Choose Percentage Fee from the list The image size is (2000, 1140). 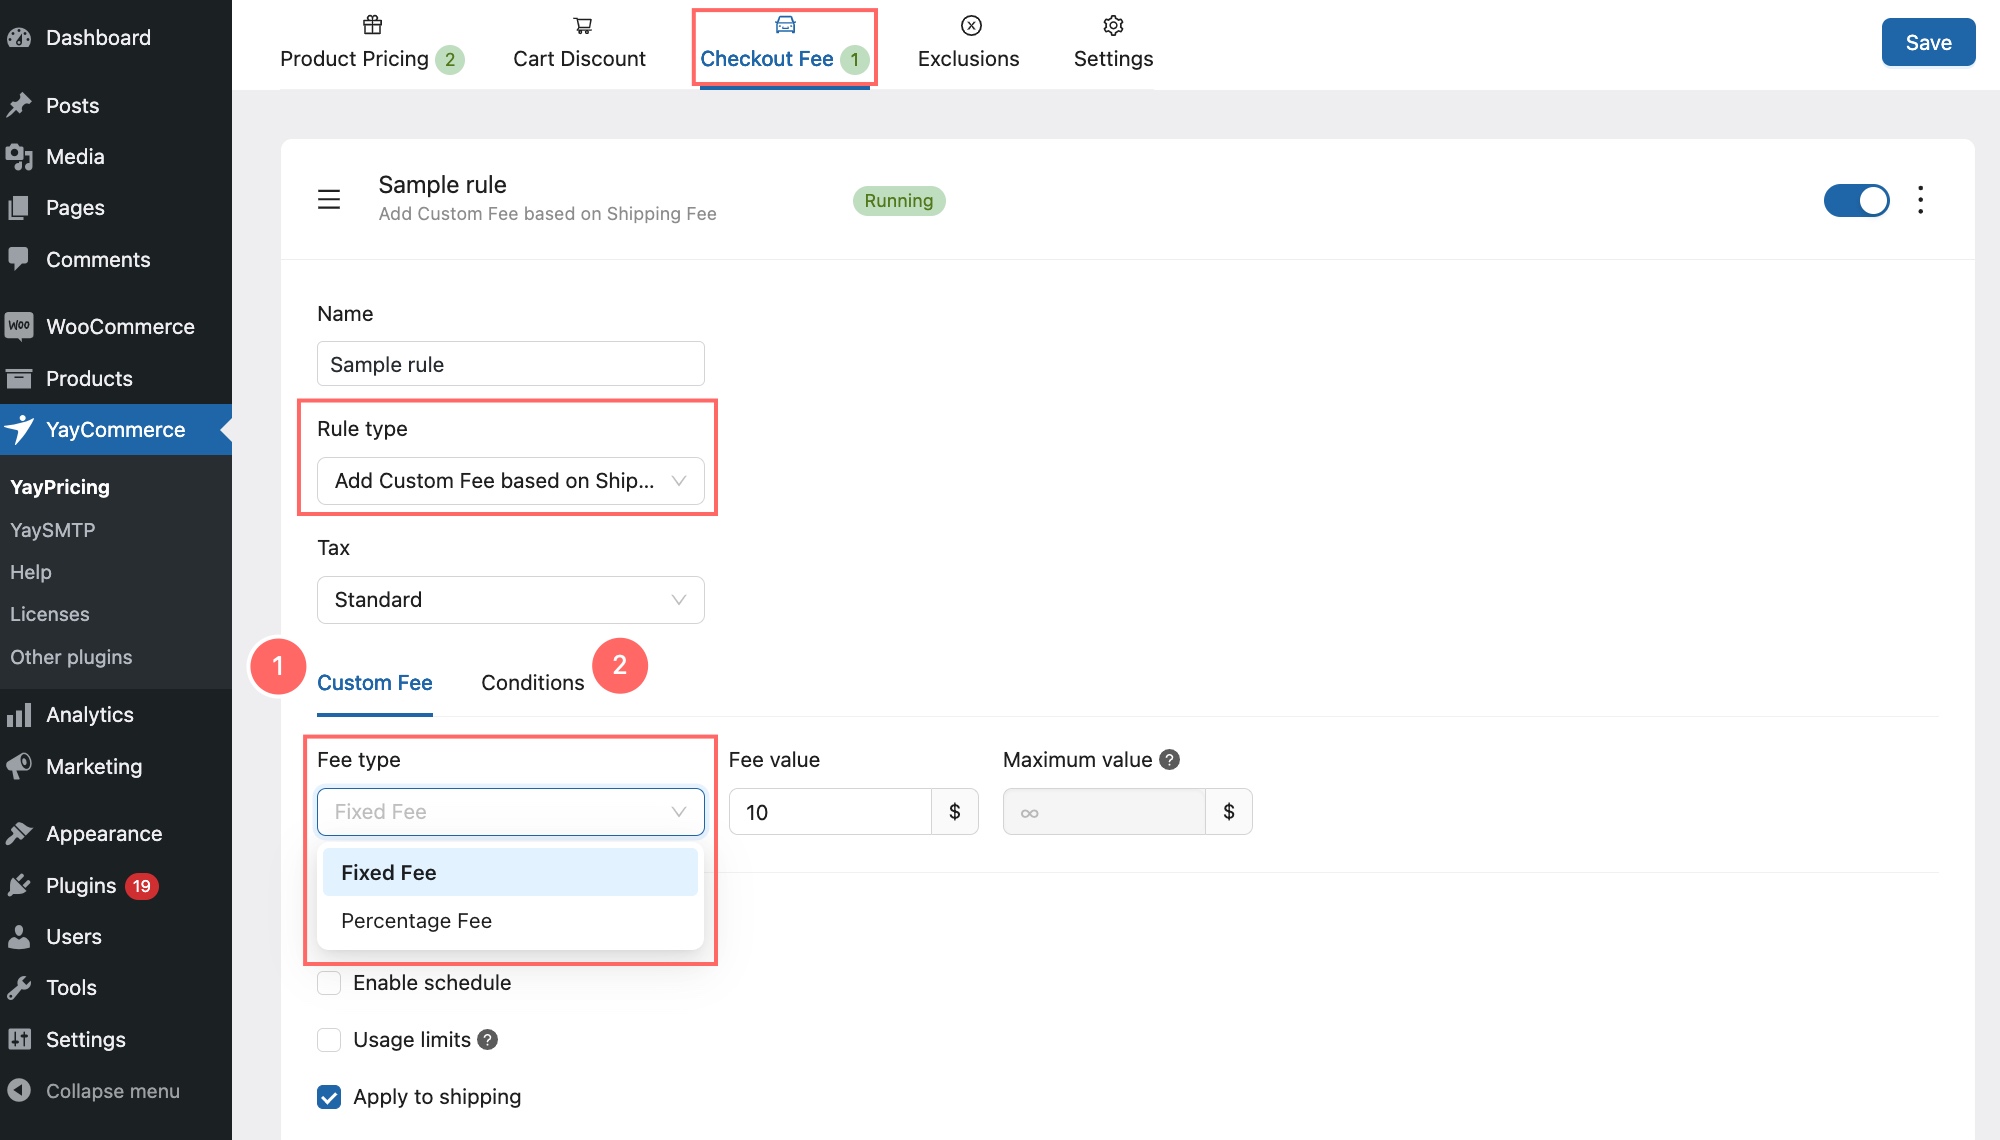[x=416, y=921]
